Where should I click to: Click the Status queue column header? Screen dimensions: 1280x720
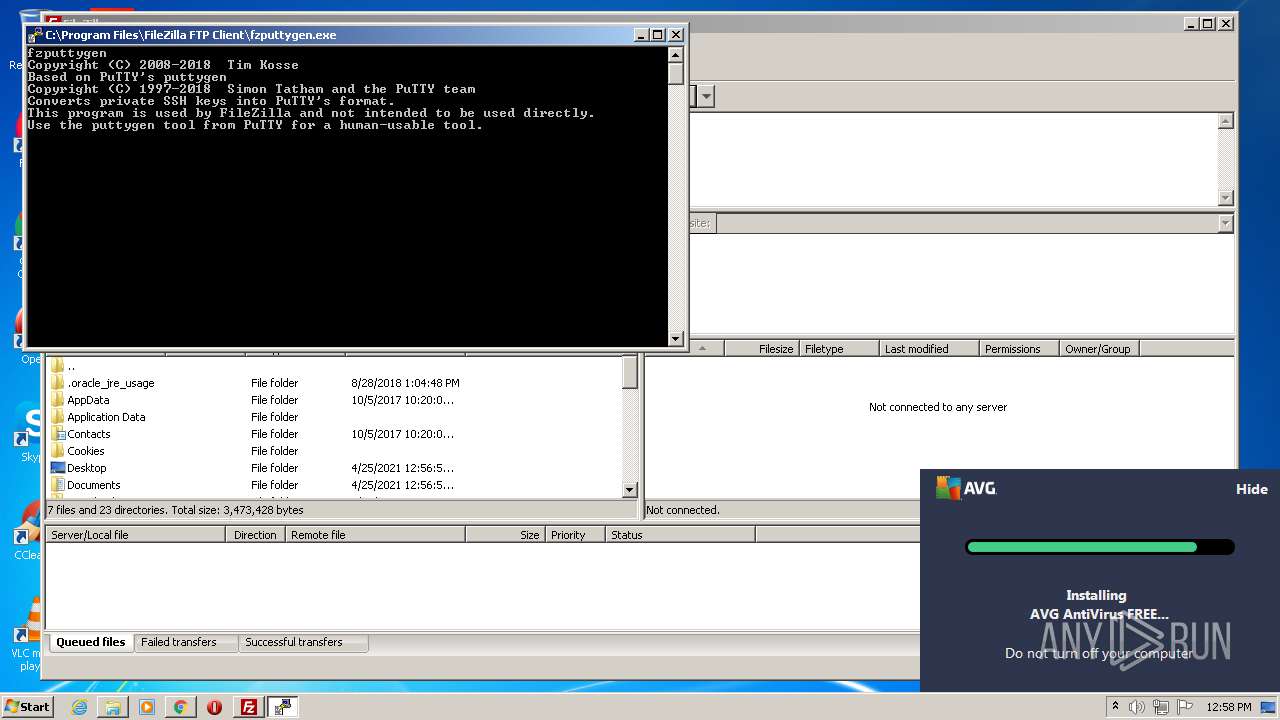pyautogui.click(x=680, y=535)
